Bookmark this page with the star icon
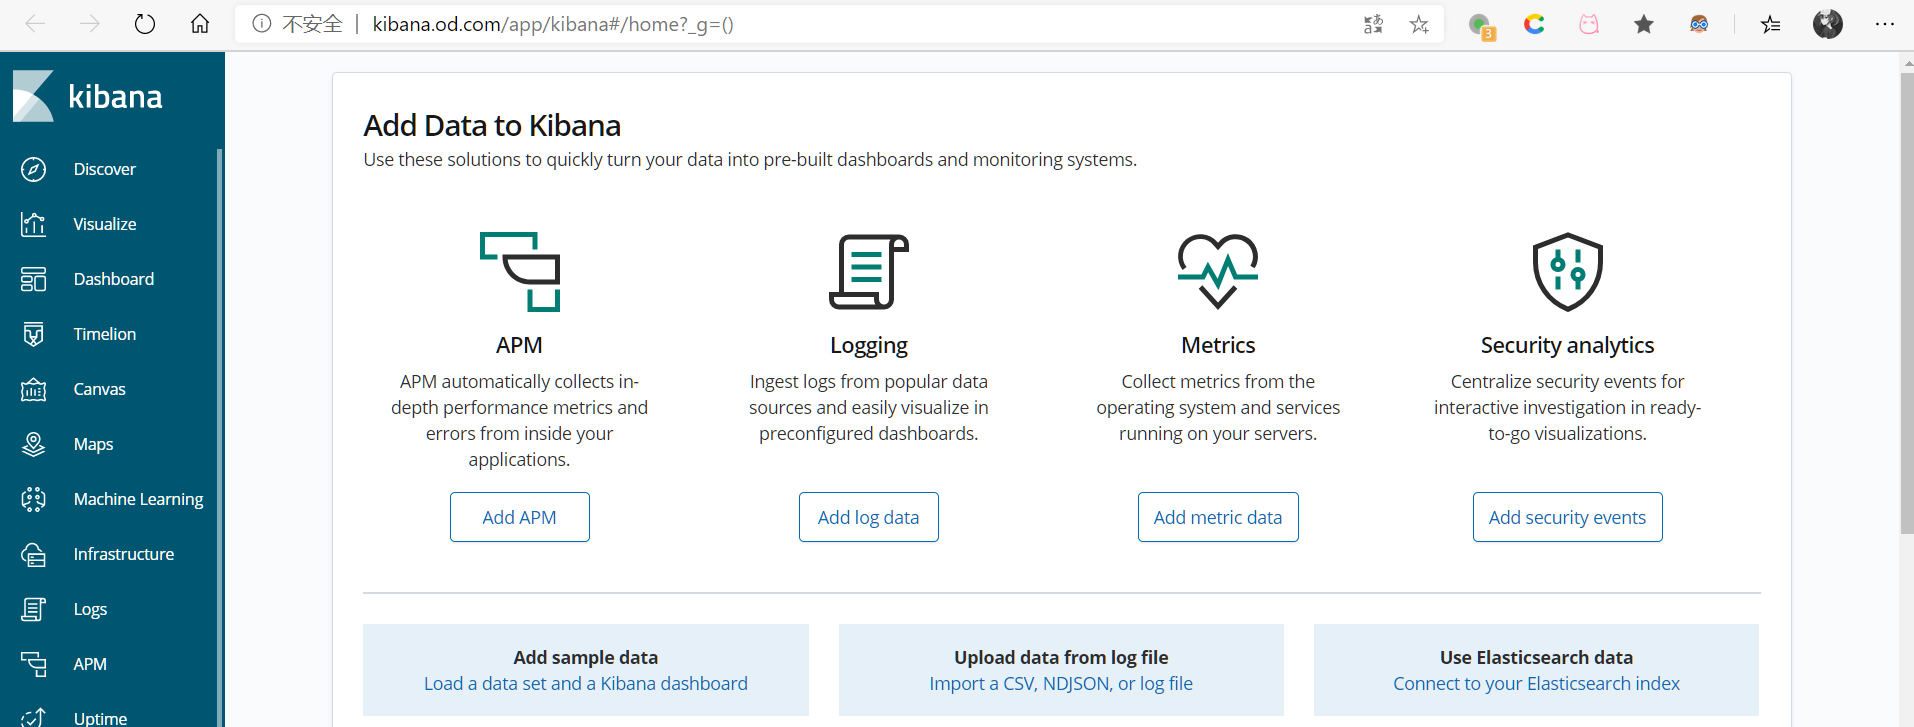This screenshot has width=1914, height=727. pos(1419,25)
